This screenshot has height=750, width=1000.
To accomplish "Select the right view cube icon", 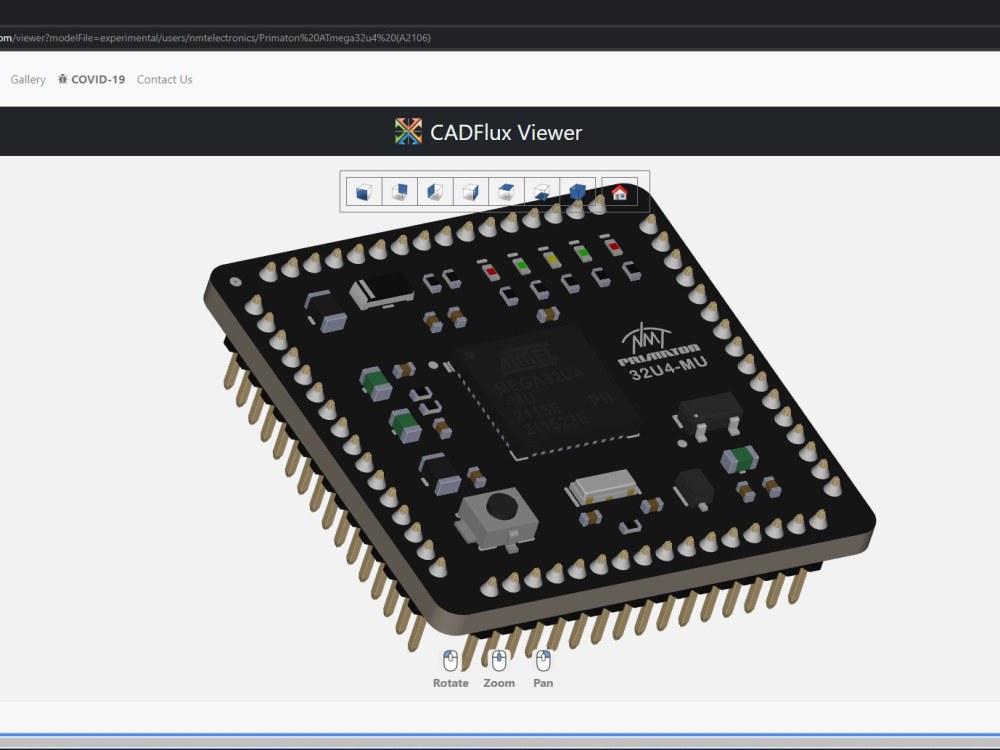I will 471,191.
